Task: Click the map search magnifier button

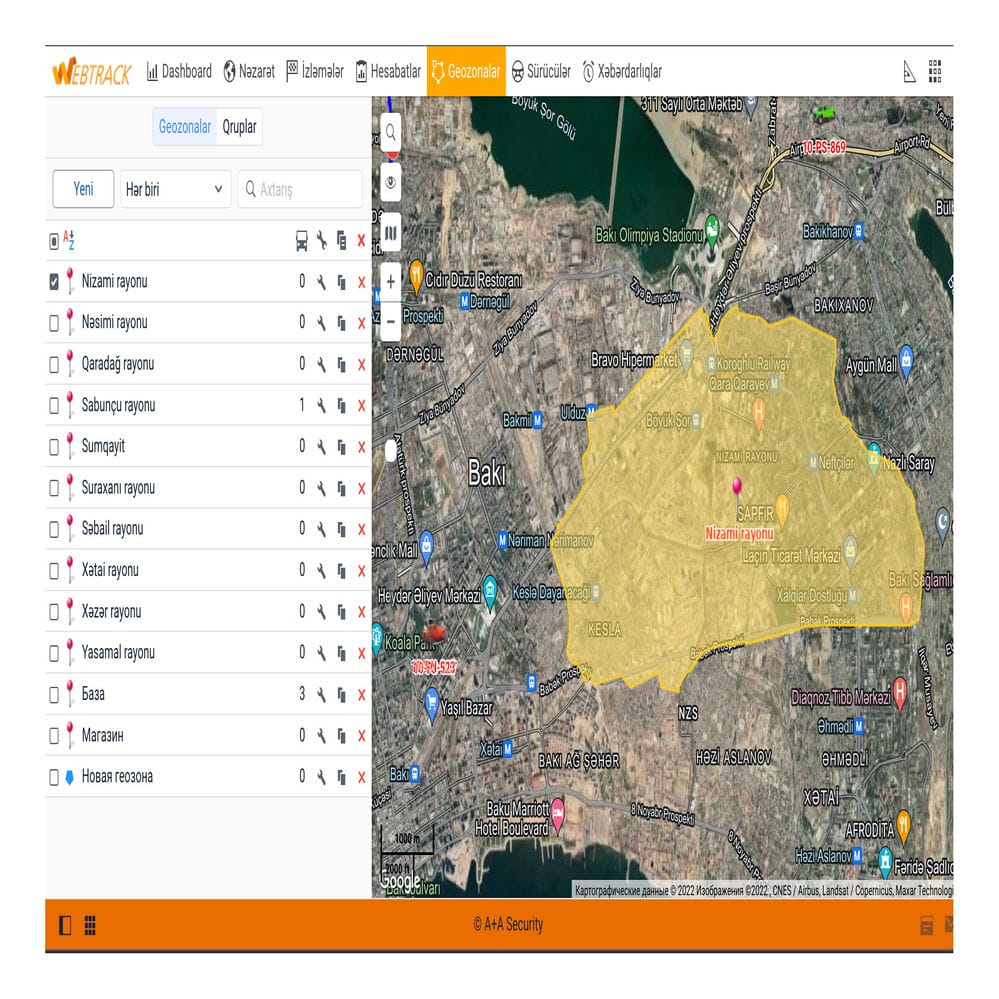Action: (x=390, y=131)
